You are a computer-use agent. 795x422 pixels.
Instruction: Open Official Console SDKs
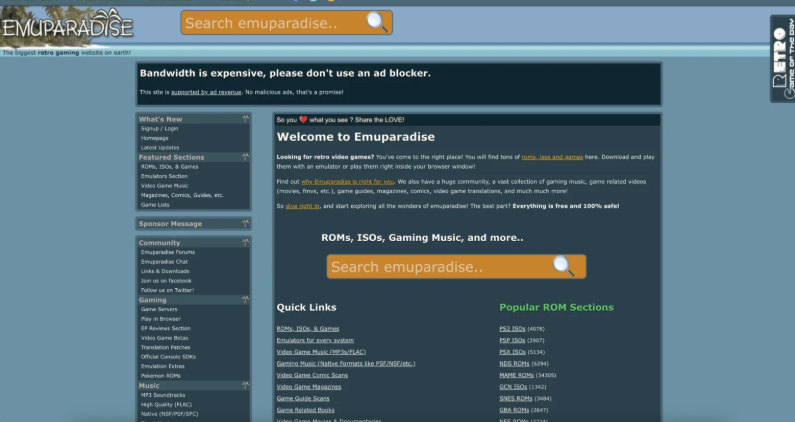[x=168, y=357]
